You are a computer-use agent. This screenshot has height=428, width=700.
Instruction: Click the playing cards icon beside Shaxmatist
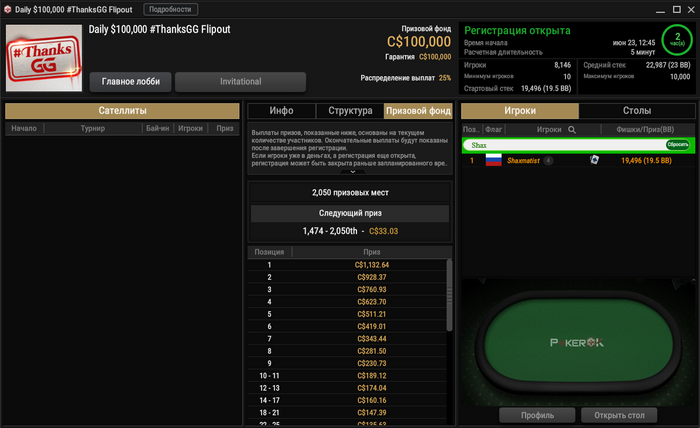(x=594, y=160)
